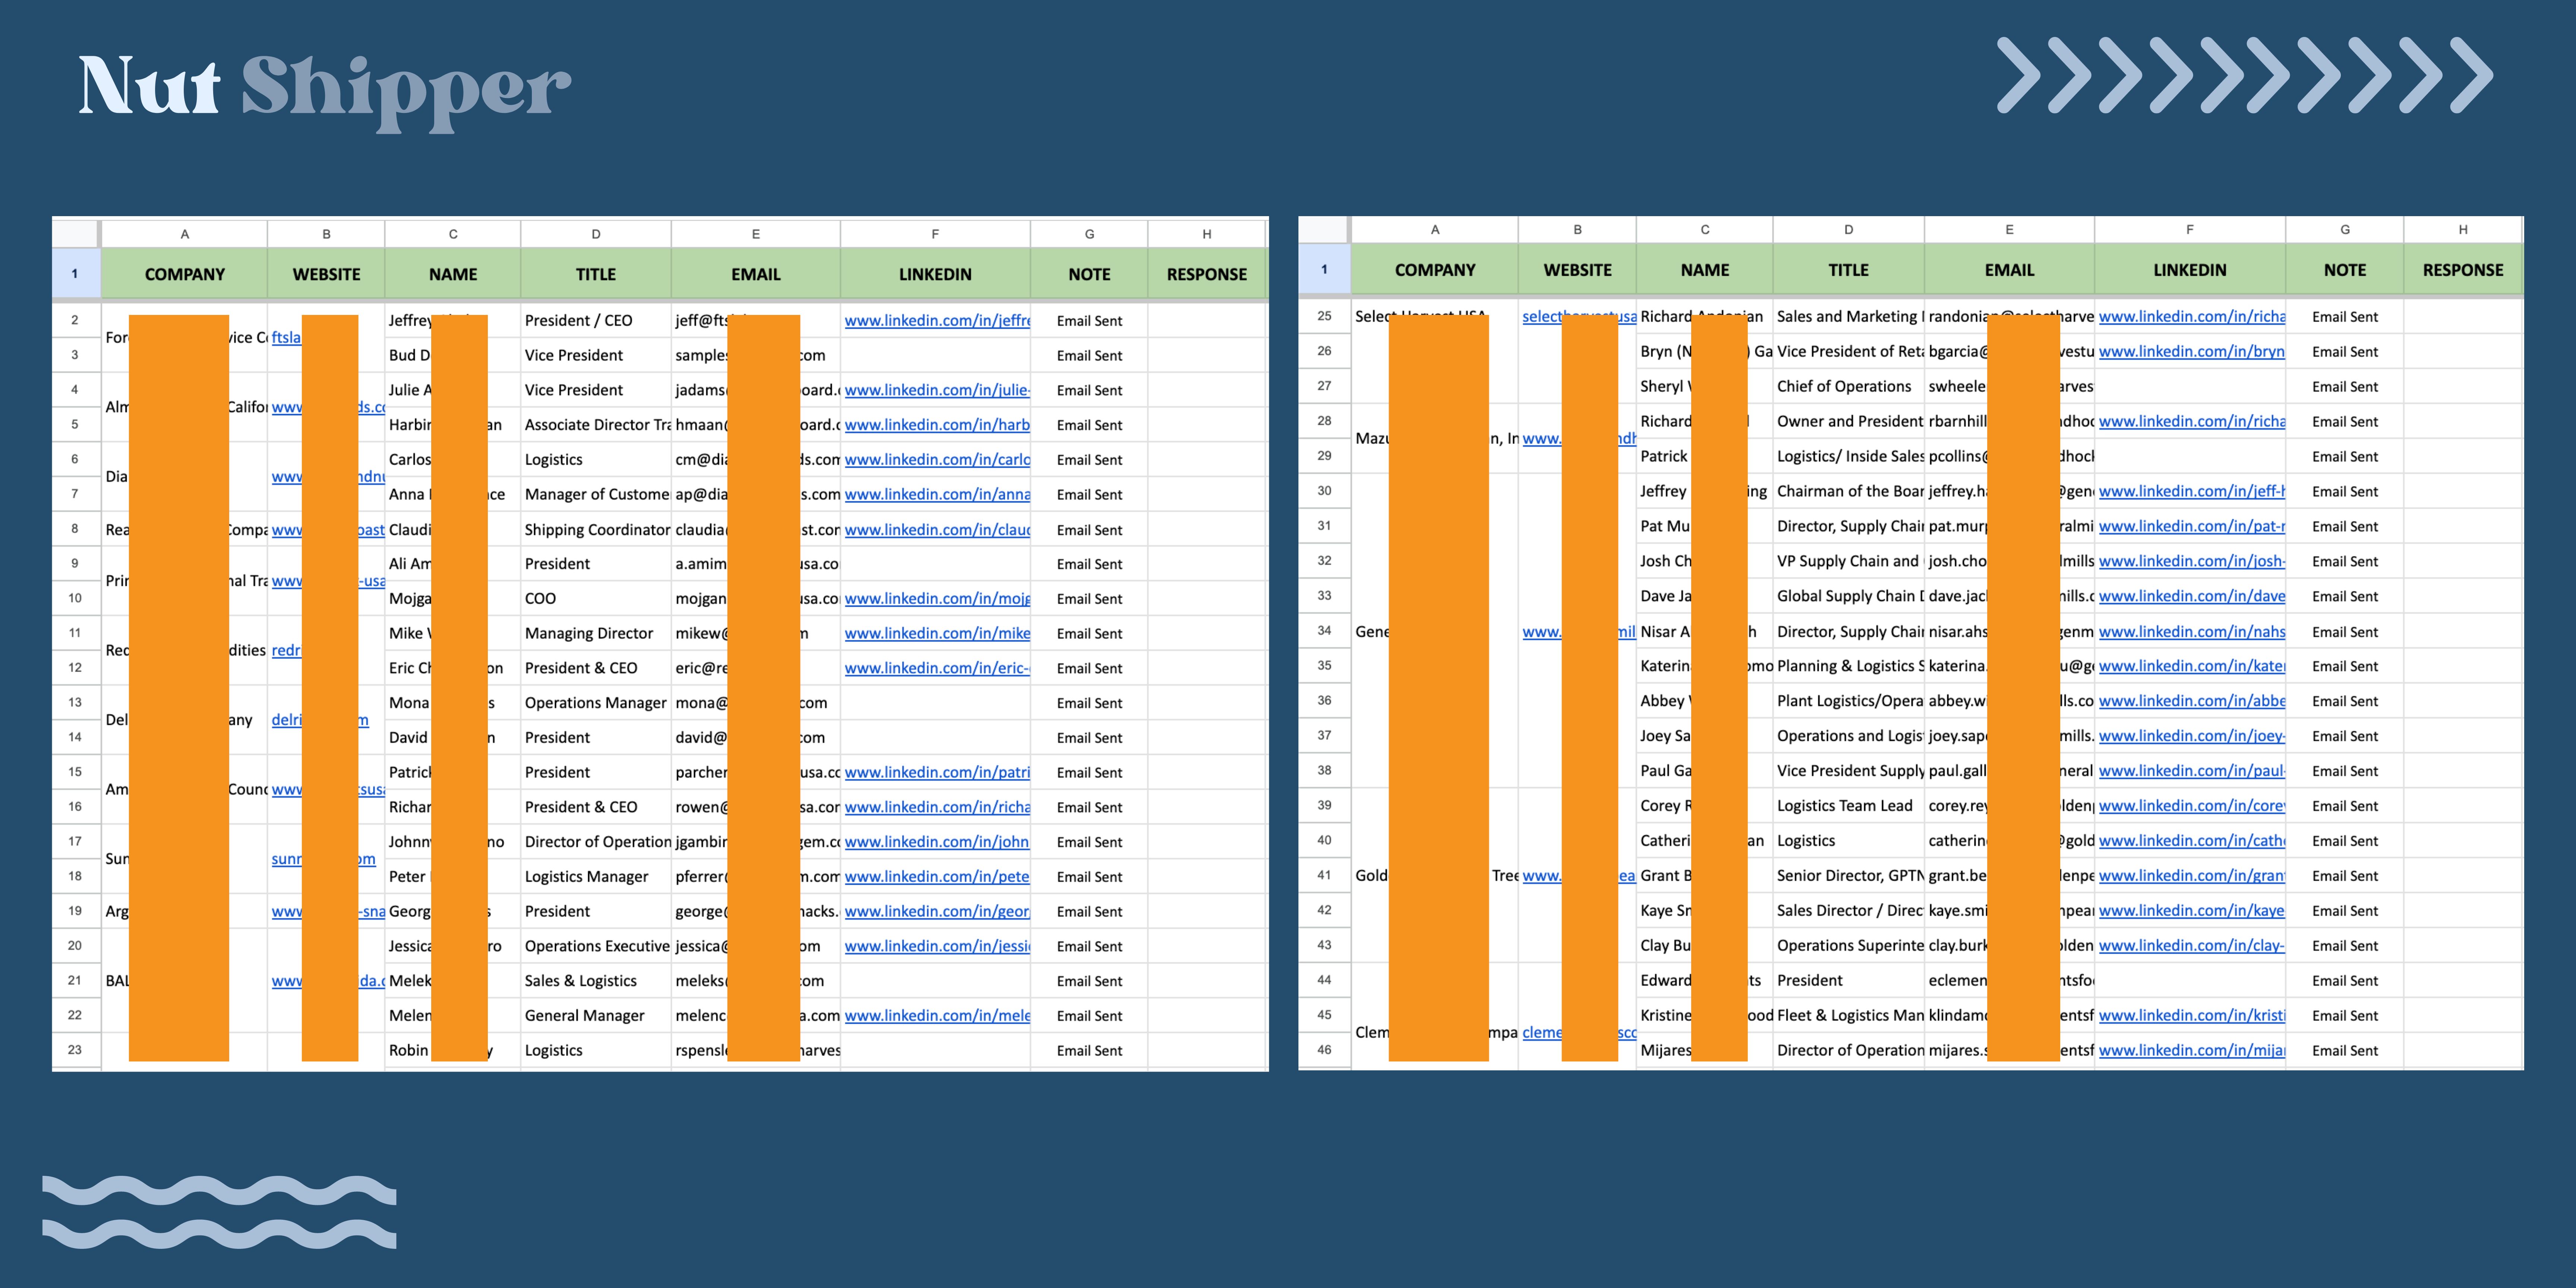
Task: Select row header 13
Action: tap(75, 702)
